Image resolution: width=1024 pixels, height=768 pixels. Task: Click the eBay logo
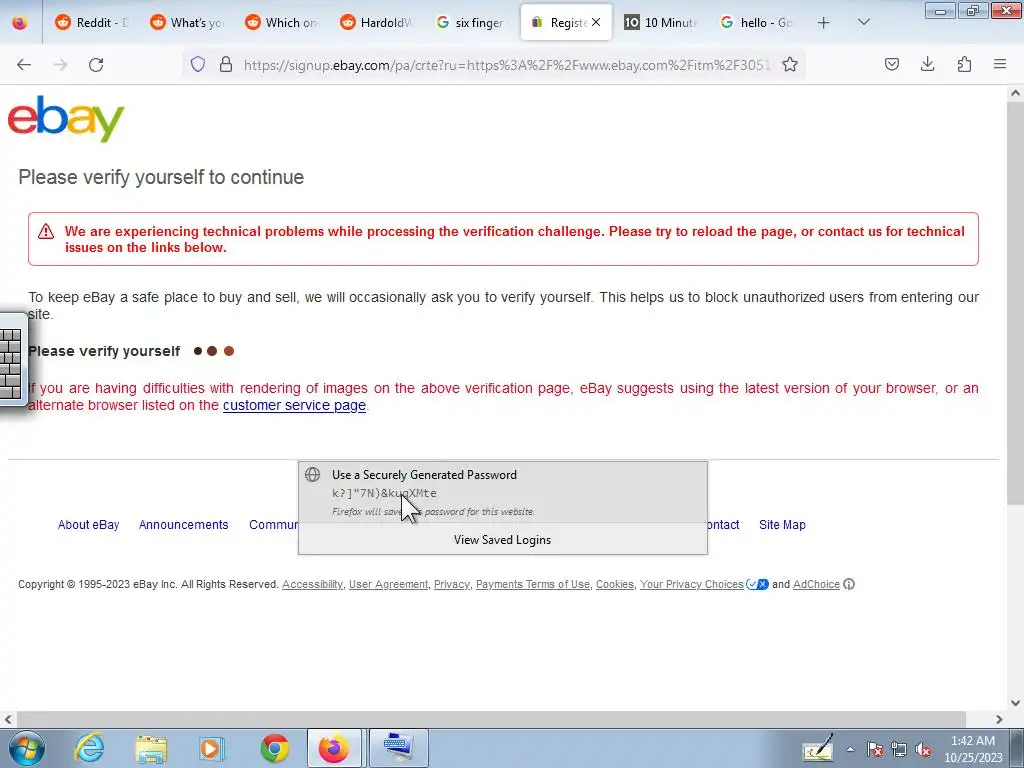point(65,118)
